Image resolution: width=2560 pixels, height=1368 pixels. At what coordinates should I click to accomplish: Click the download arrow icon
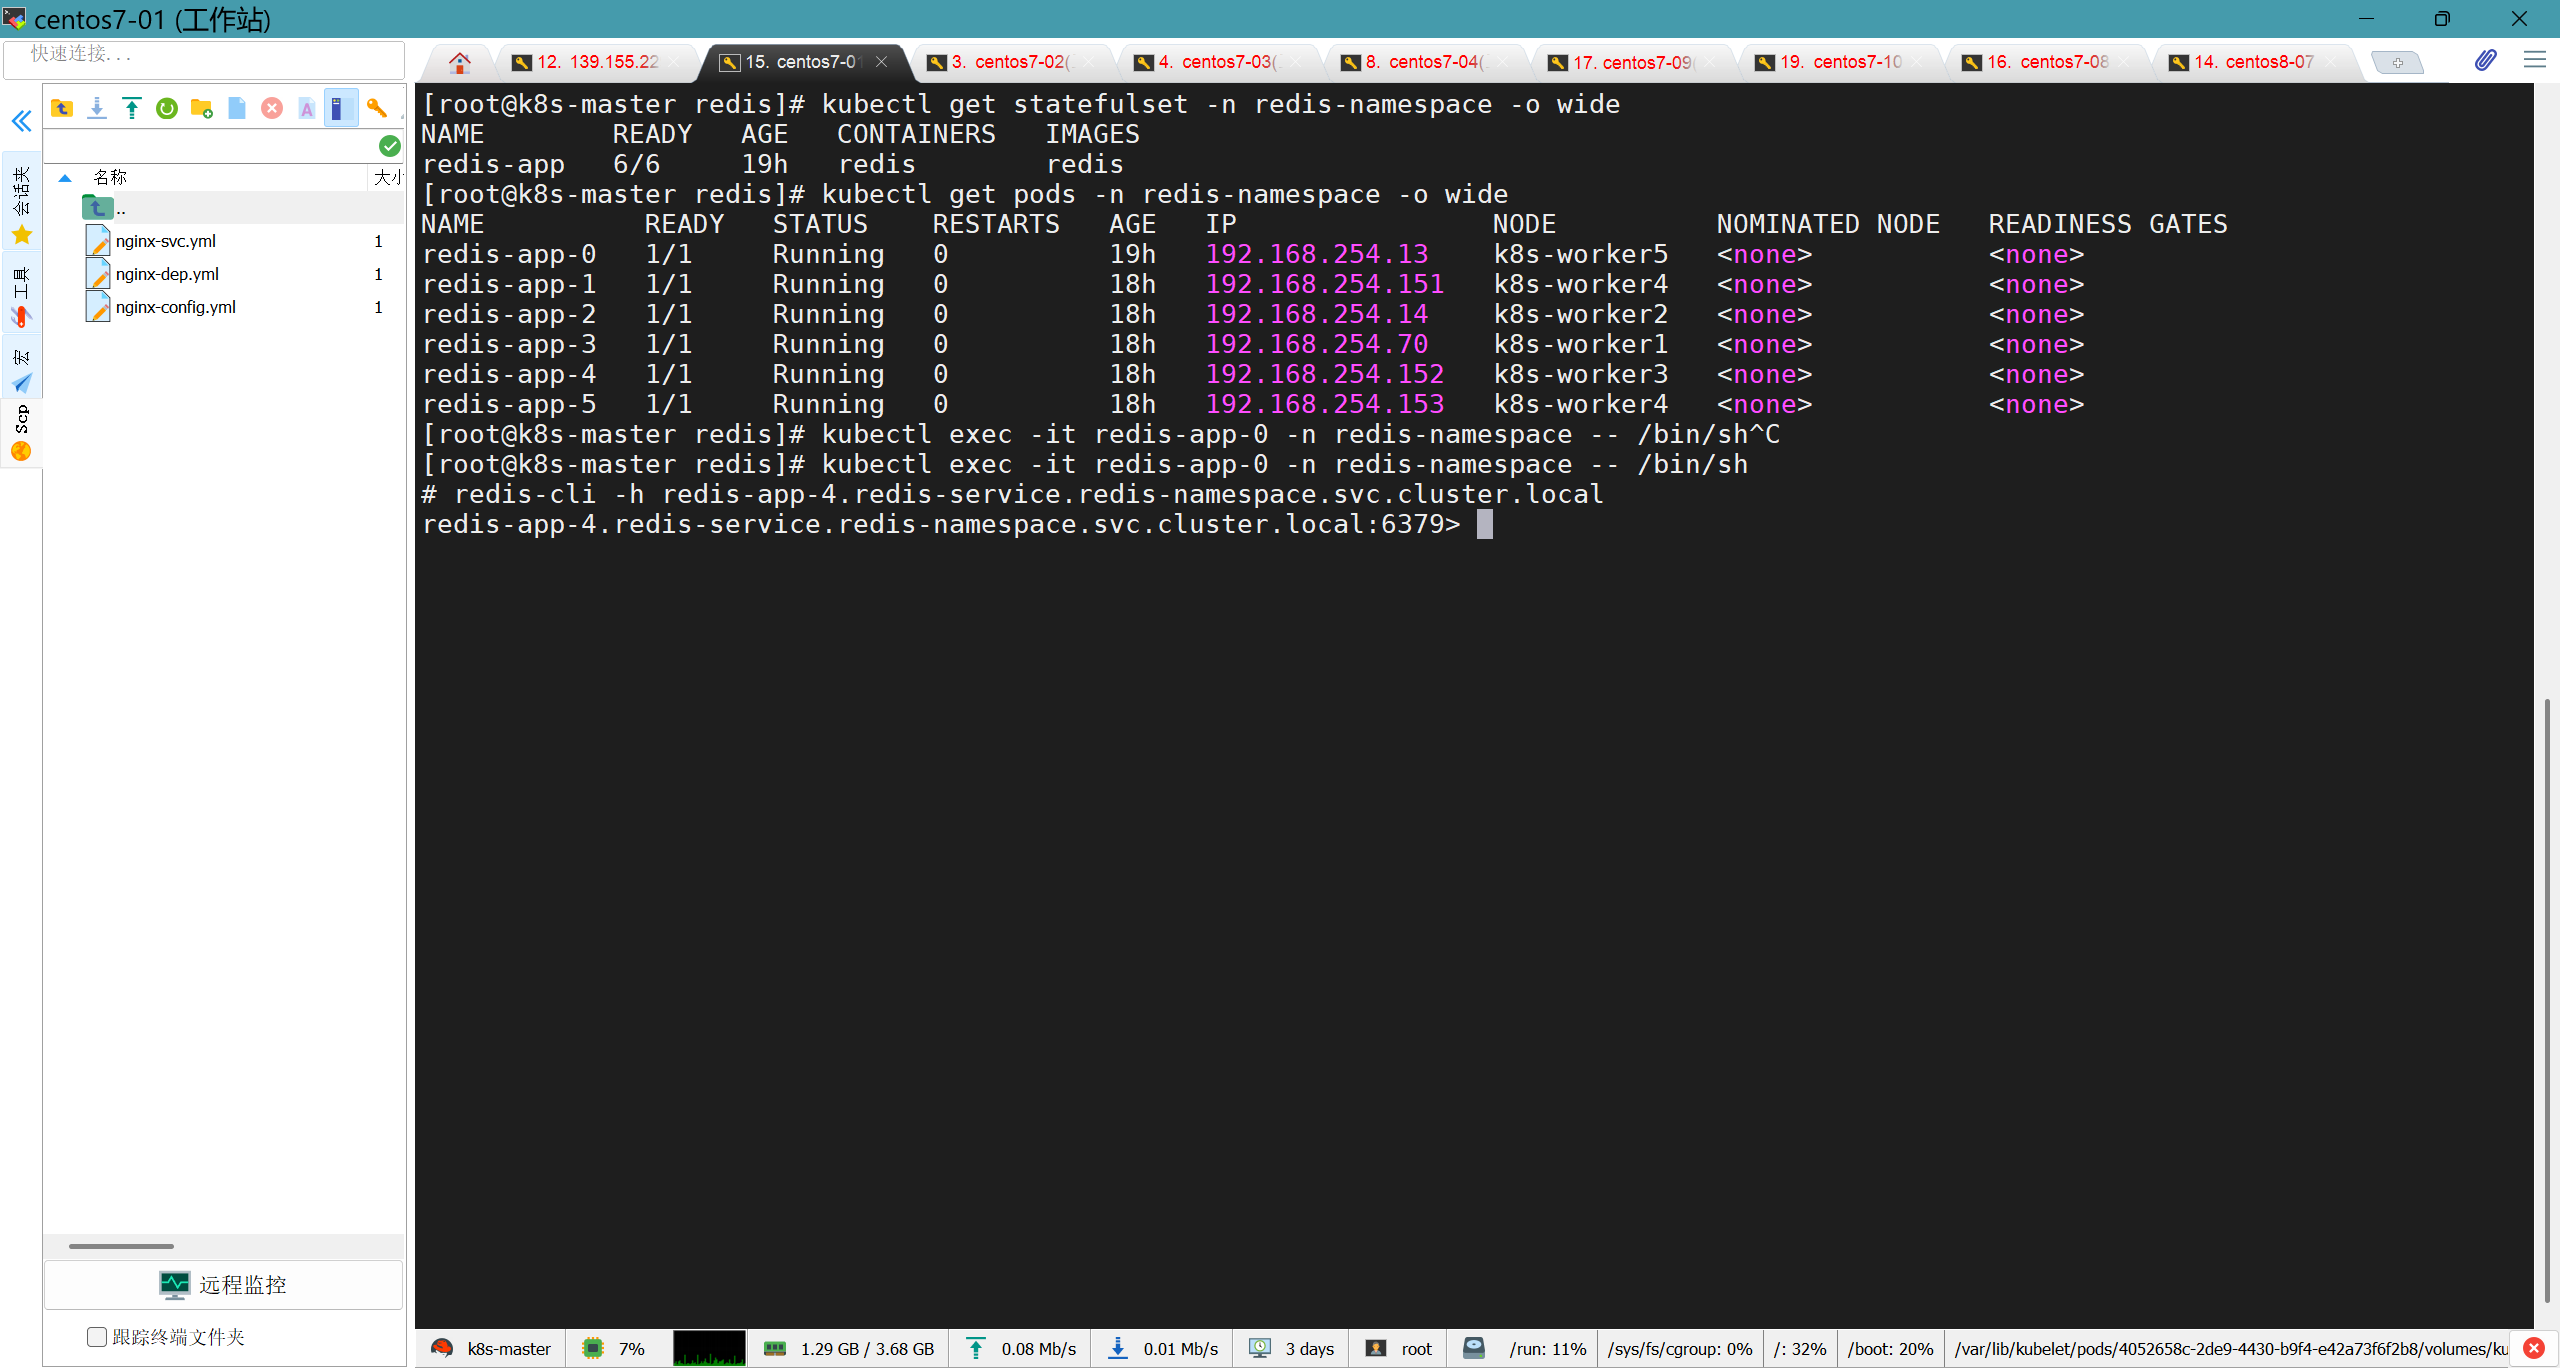97,108
